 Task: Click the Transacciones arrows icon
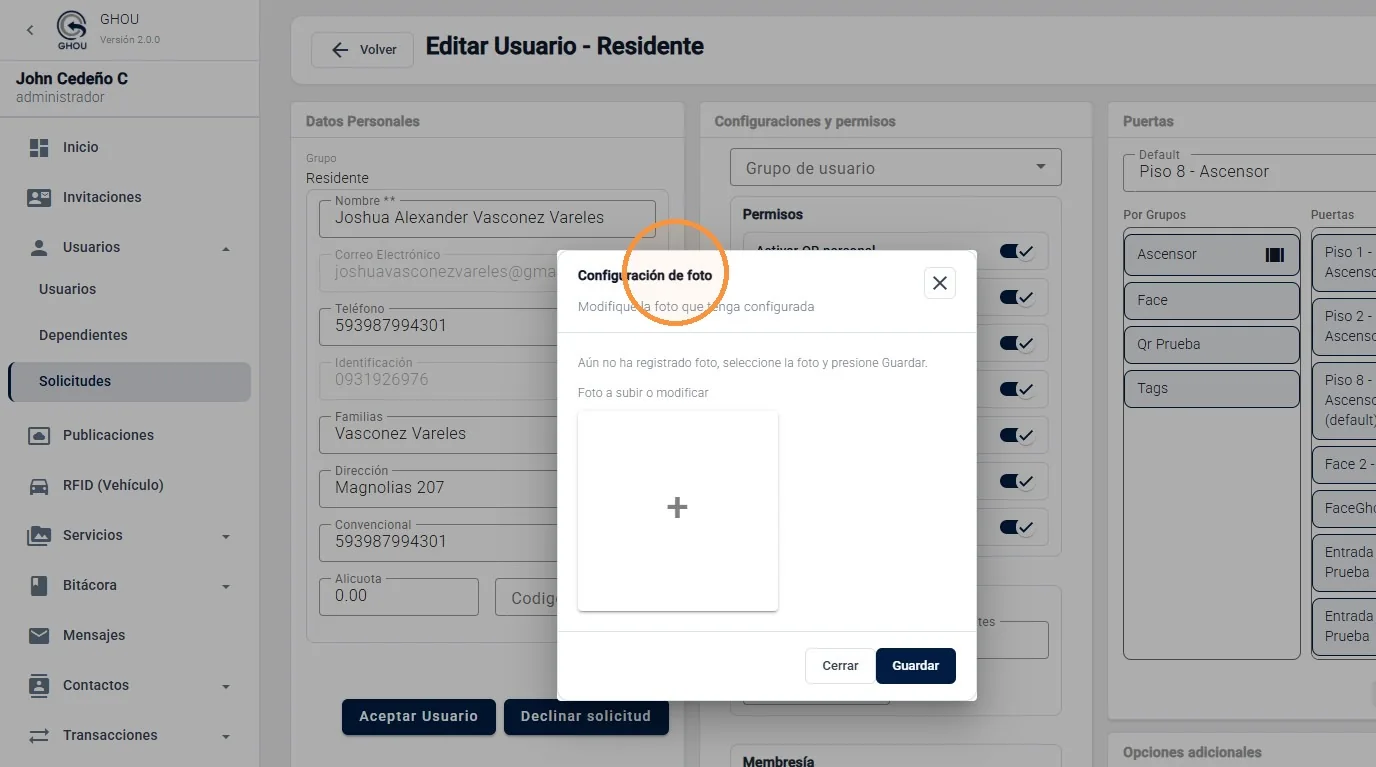point(39,736)
